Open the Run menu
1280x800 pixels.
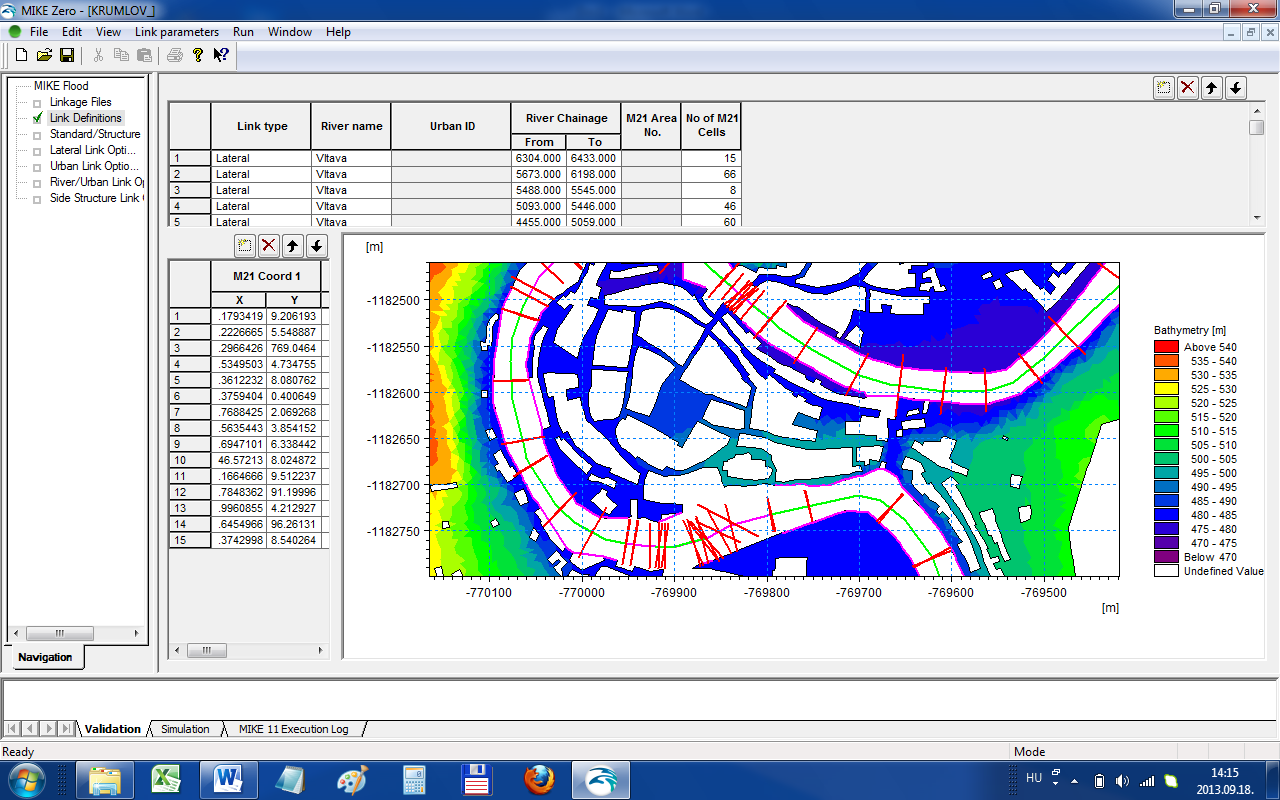click(243, 32)
